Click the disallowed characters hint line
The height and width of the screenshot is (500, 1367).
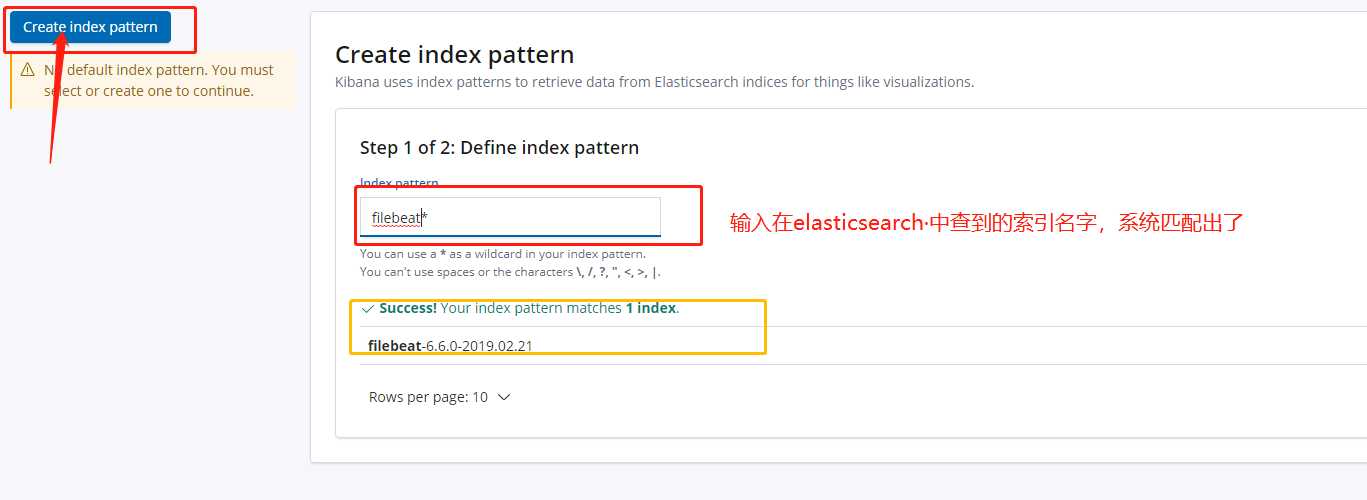[510, 272]
